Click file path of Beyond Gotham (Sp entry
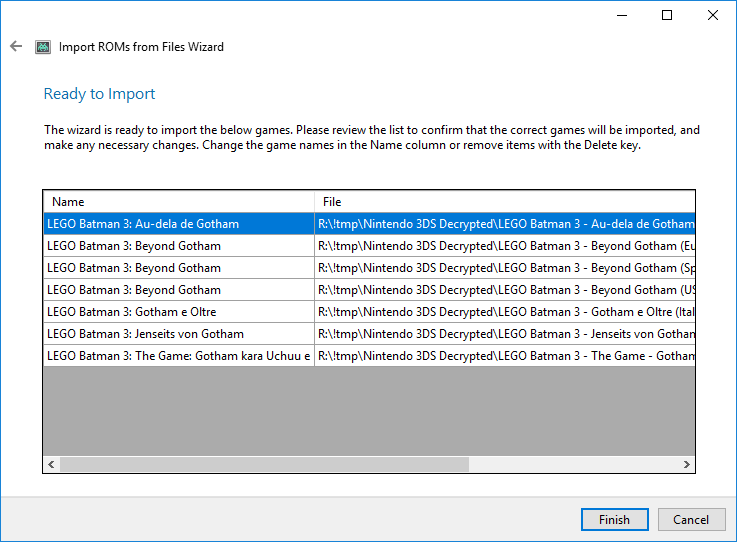Viewport: 737px width, 542px height. click(x=505, y=268)
